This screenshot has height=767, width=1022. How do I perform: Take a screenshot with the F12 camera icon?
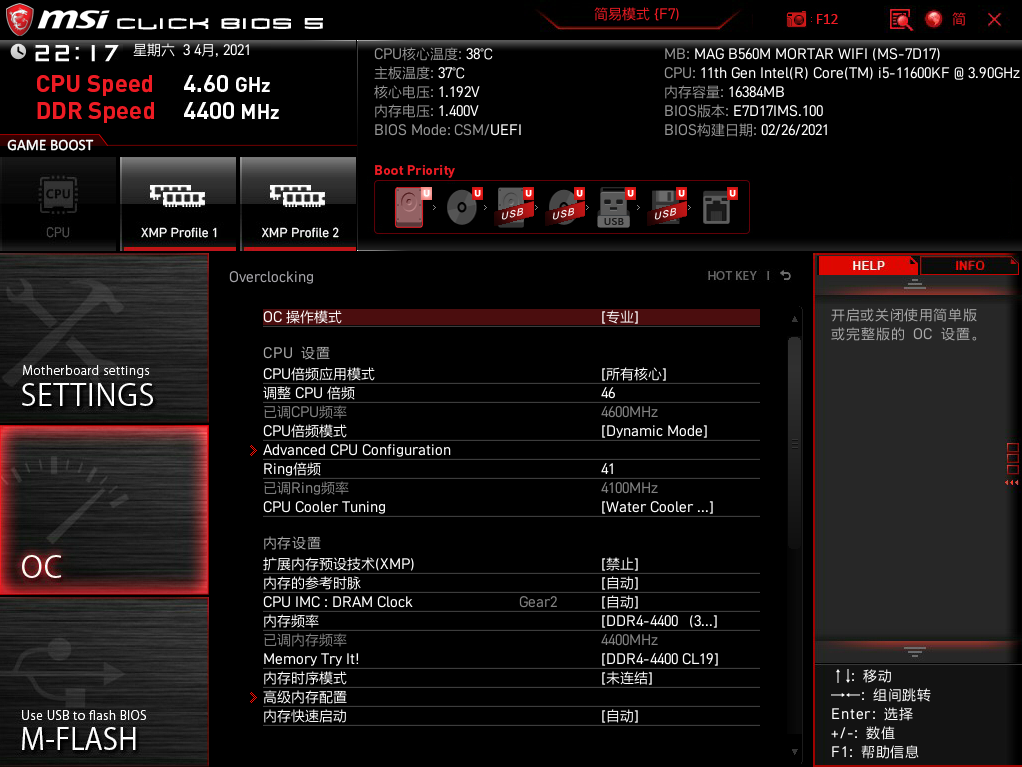796,20
